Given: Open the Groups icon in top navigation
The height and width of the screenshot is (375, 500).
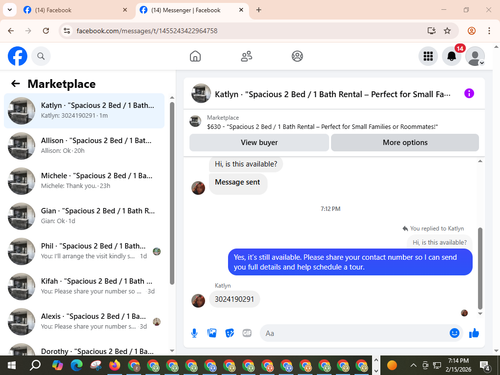Looking at the screenshot, I should point(297,56).
